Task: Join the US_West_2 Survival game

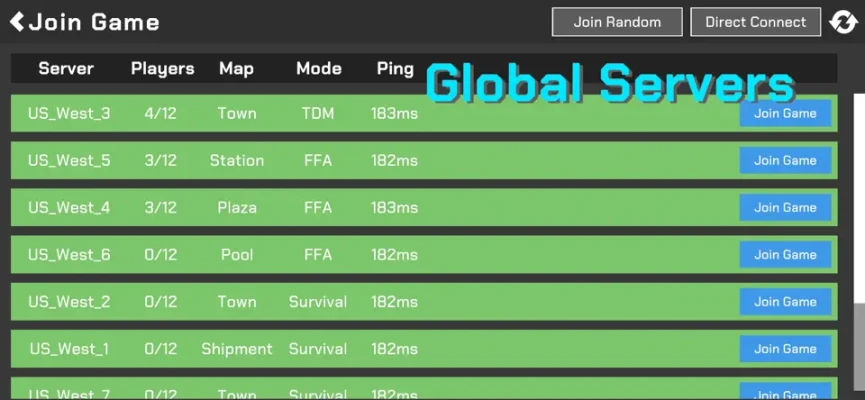Action: pos(785,301)
